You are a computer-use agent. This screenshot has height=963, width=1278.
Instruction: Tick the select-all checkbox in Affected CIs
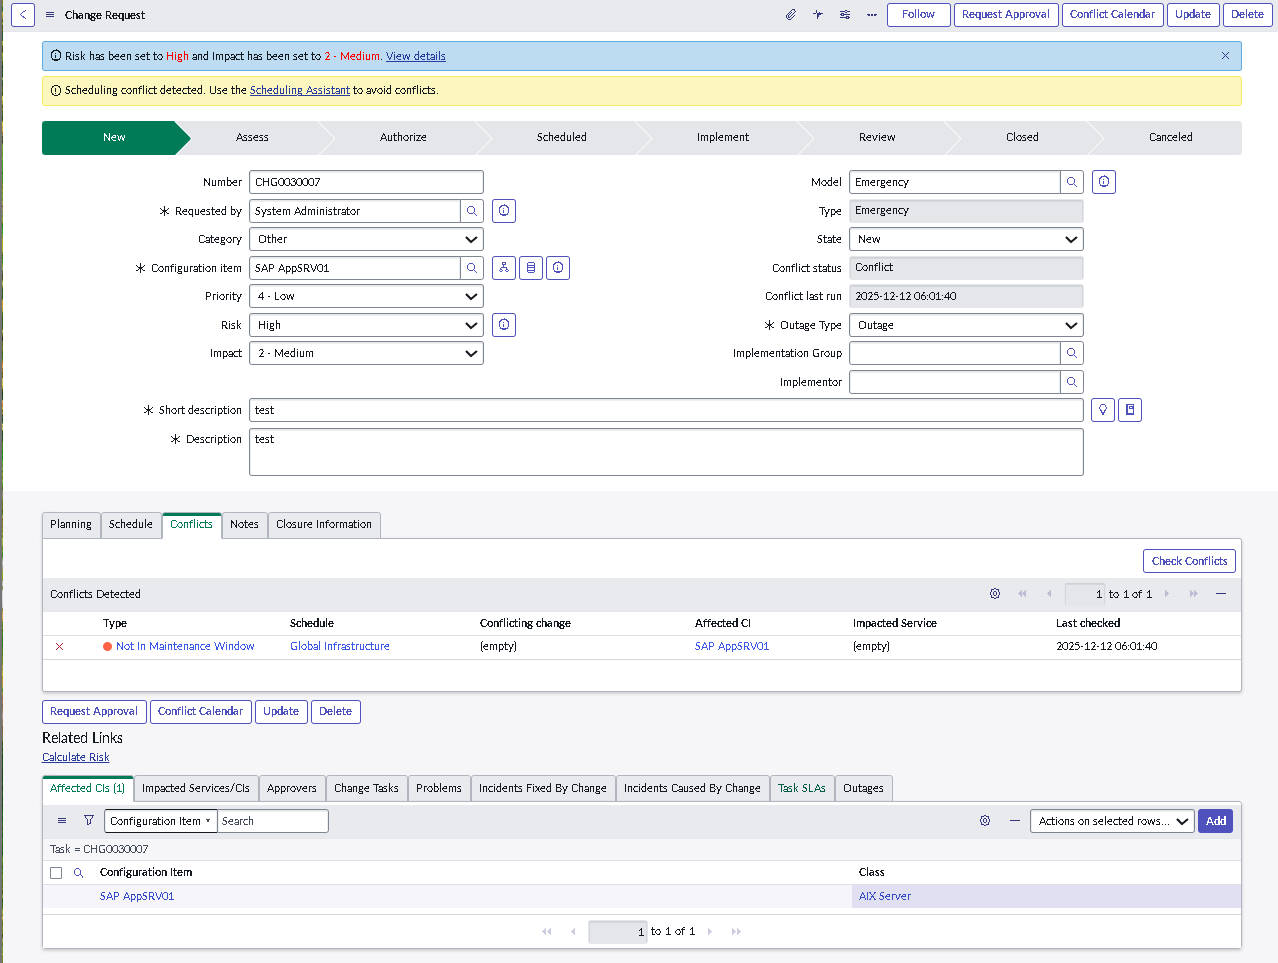[56, 873]
